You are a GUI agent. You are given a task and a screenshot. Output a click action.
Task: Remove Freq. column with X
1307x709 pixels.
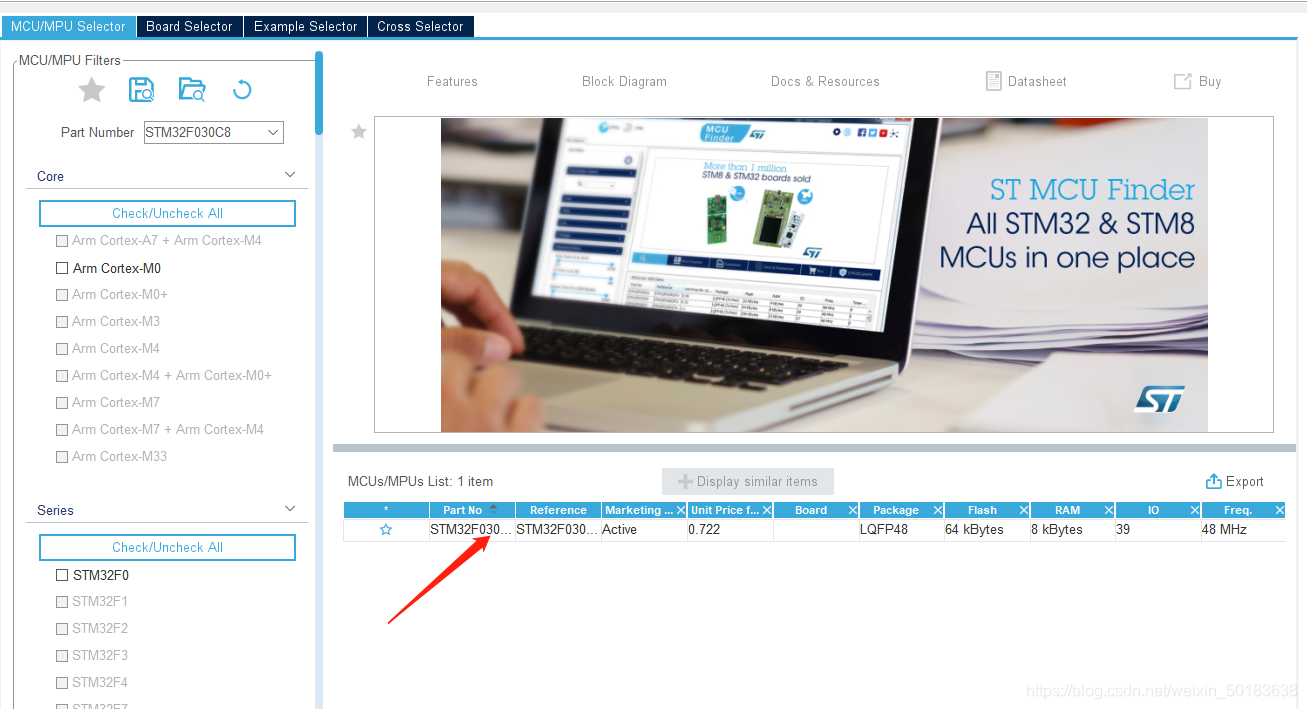click(x=1279, y=510)
